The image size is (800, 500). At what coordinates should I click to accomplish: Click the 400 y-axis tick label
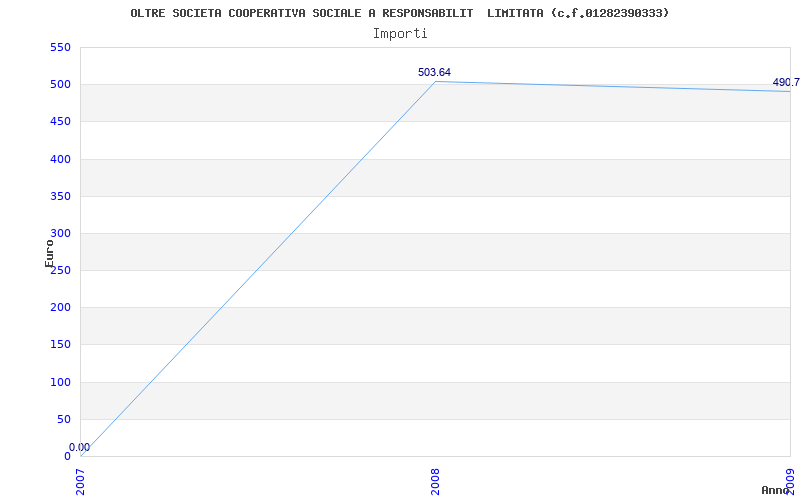click(x=60, y=159)
